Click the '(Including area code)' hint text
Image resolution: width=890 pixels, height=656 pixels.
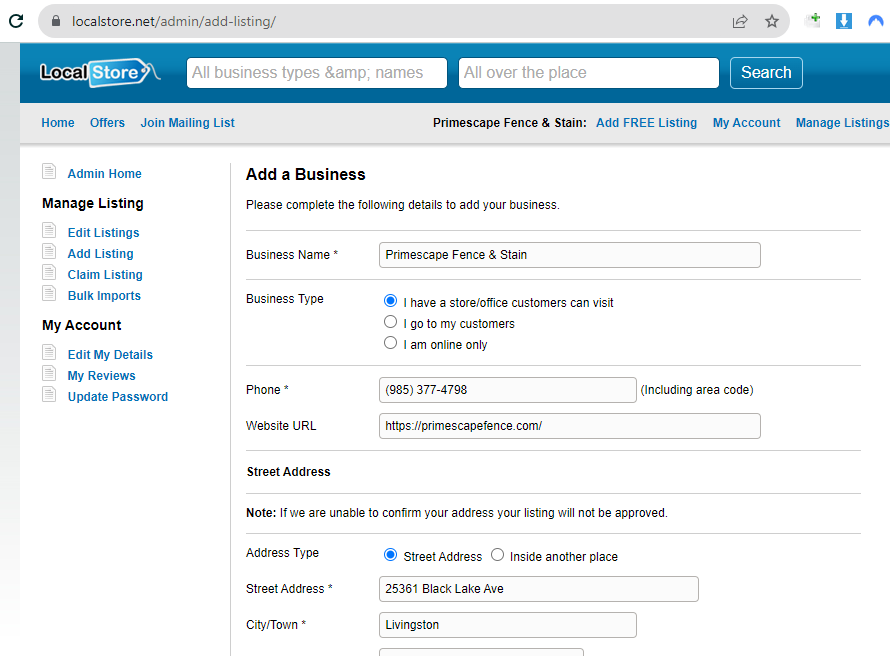click(697, 390)
